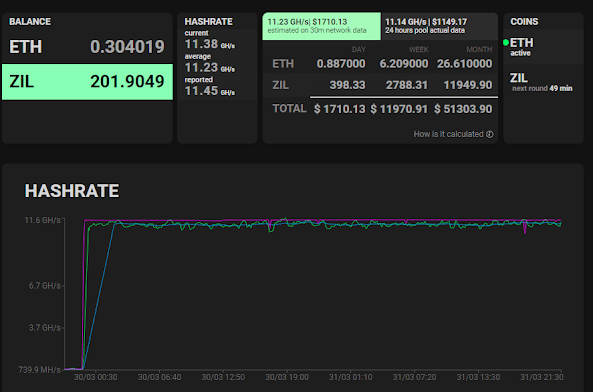Switch to the 24 hours pool data tab
Viewport: 593px width, 392px height.
click(439, 26)
